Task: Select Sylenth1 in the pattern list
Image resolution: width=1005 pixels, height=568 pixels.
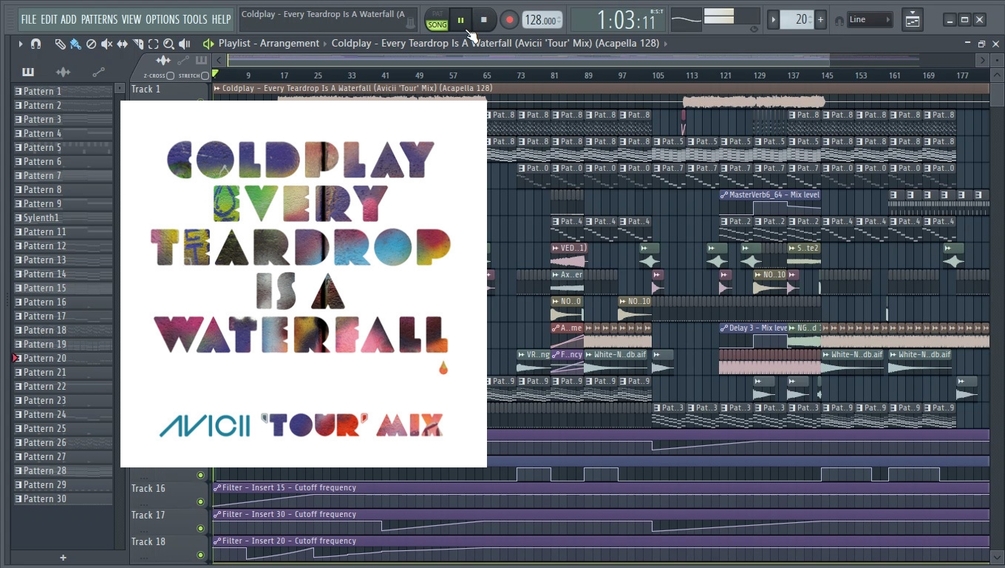Action: (62, 218)
